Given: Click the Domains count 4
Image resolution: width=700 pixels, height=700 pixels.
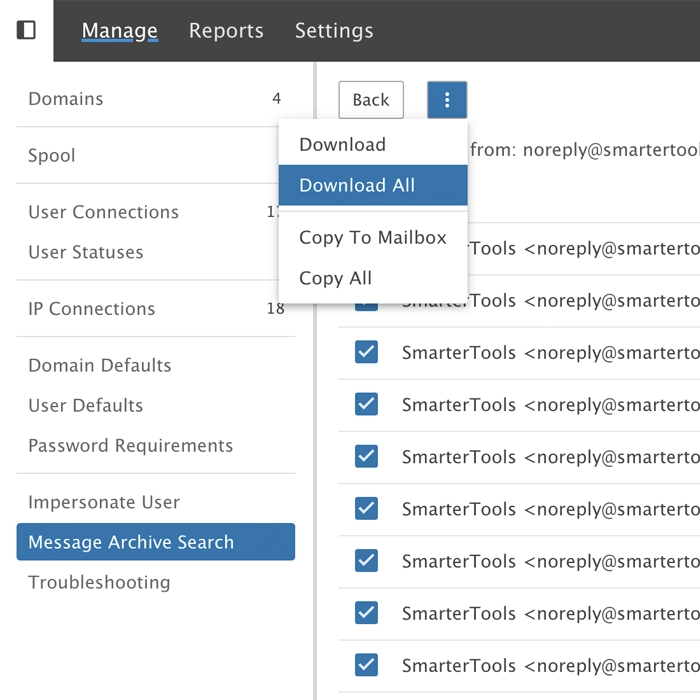Looking at the screenshot, I should tap(277, 99).
